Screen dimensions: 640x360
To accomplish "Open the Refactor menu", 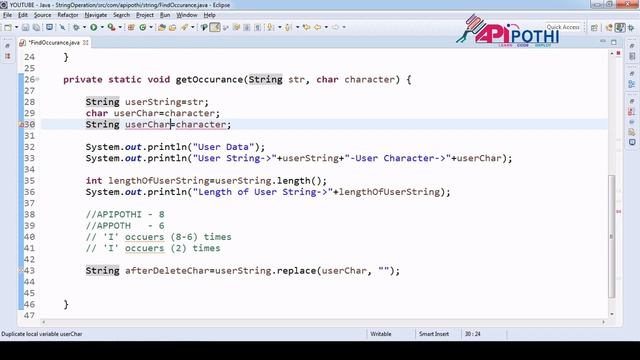I will pos(68,15).
